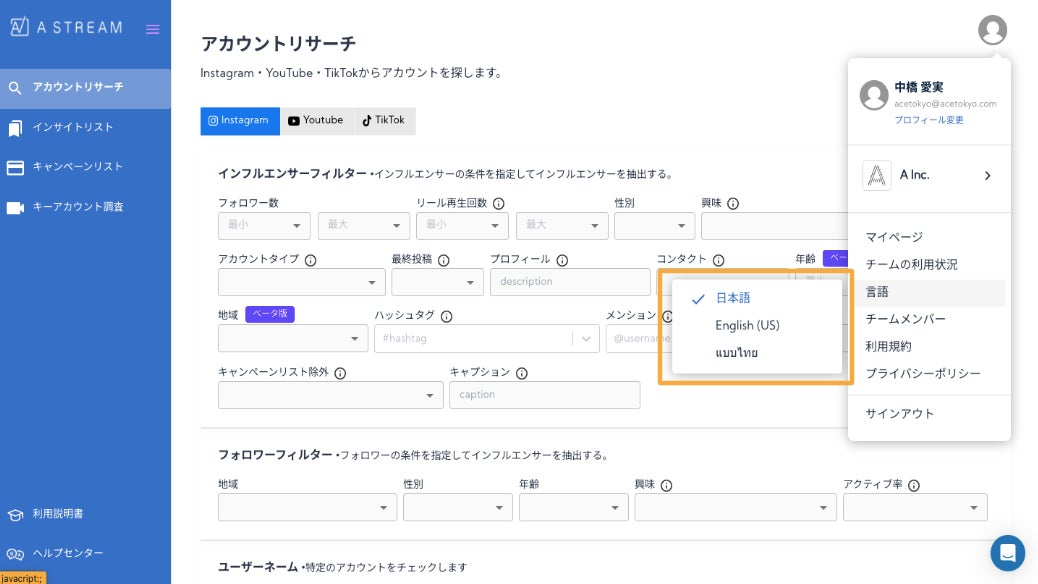Image resolution: width=1038 pixels, height=584 pixels.
Task: Open the profile avatar icon at top right
Action: tap(991, 30)
